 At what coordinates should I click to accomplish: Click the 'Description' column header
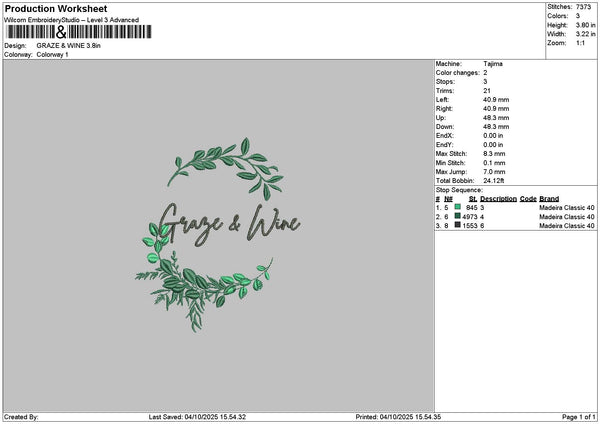coord(498,199)
